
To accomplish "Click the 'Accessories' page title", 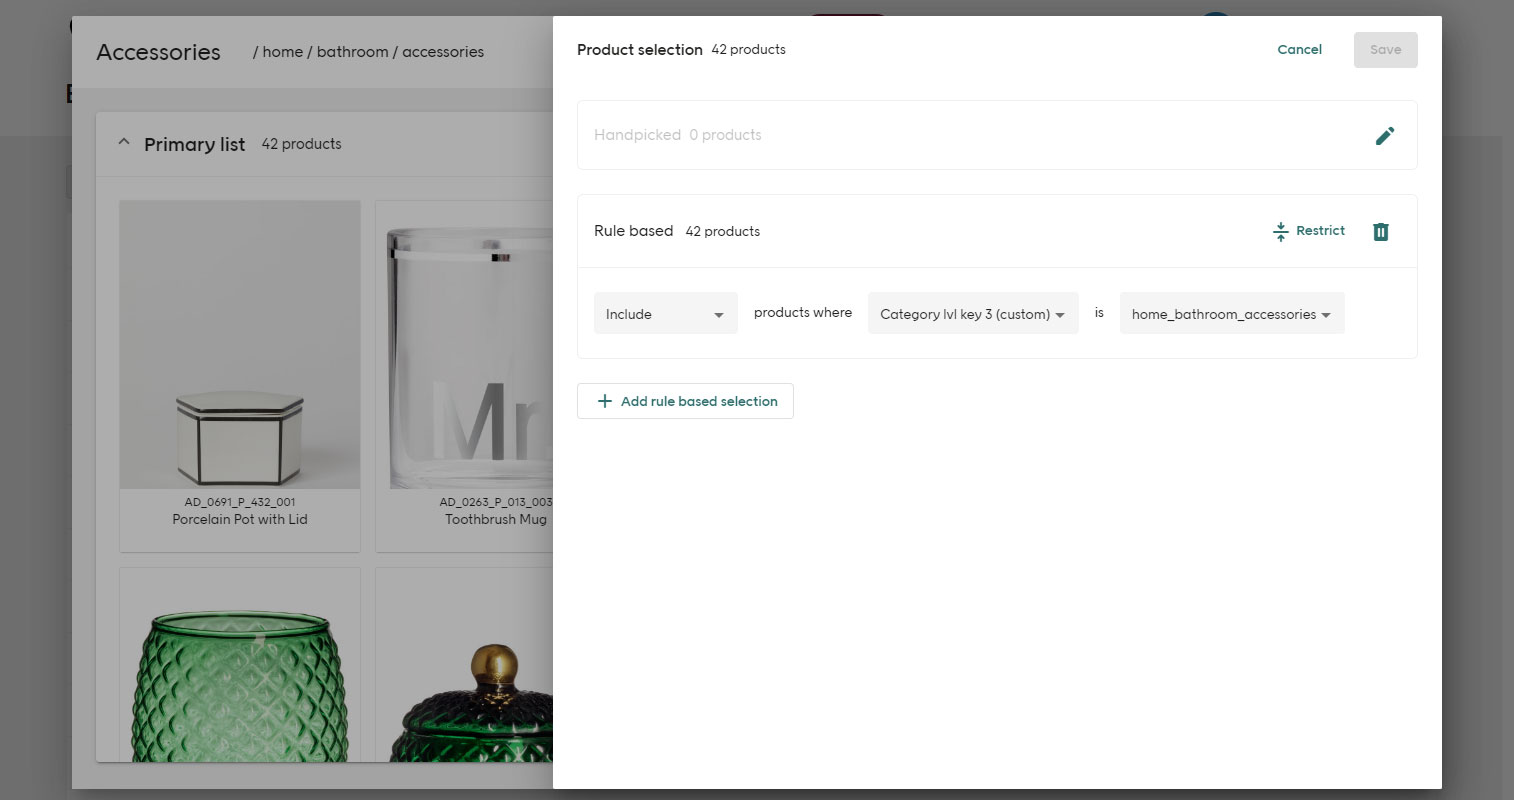I will click(158, 52).
